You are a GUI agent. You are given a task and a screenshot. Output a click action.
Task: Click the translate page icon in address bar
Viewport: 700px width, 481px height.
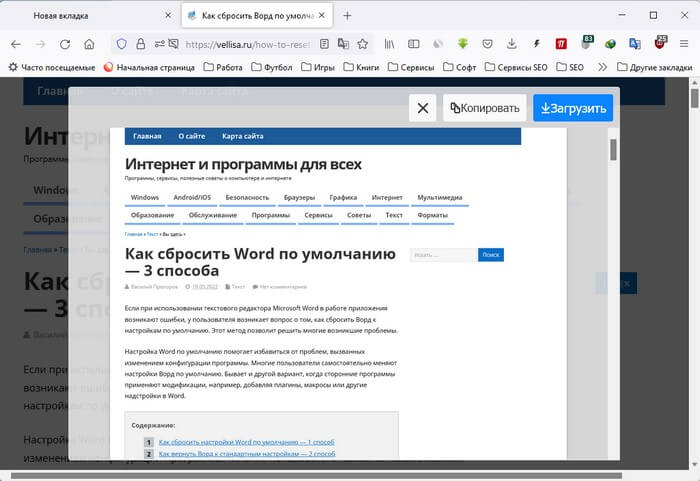(x=343, y=44)
